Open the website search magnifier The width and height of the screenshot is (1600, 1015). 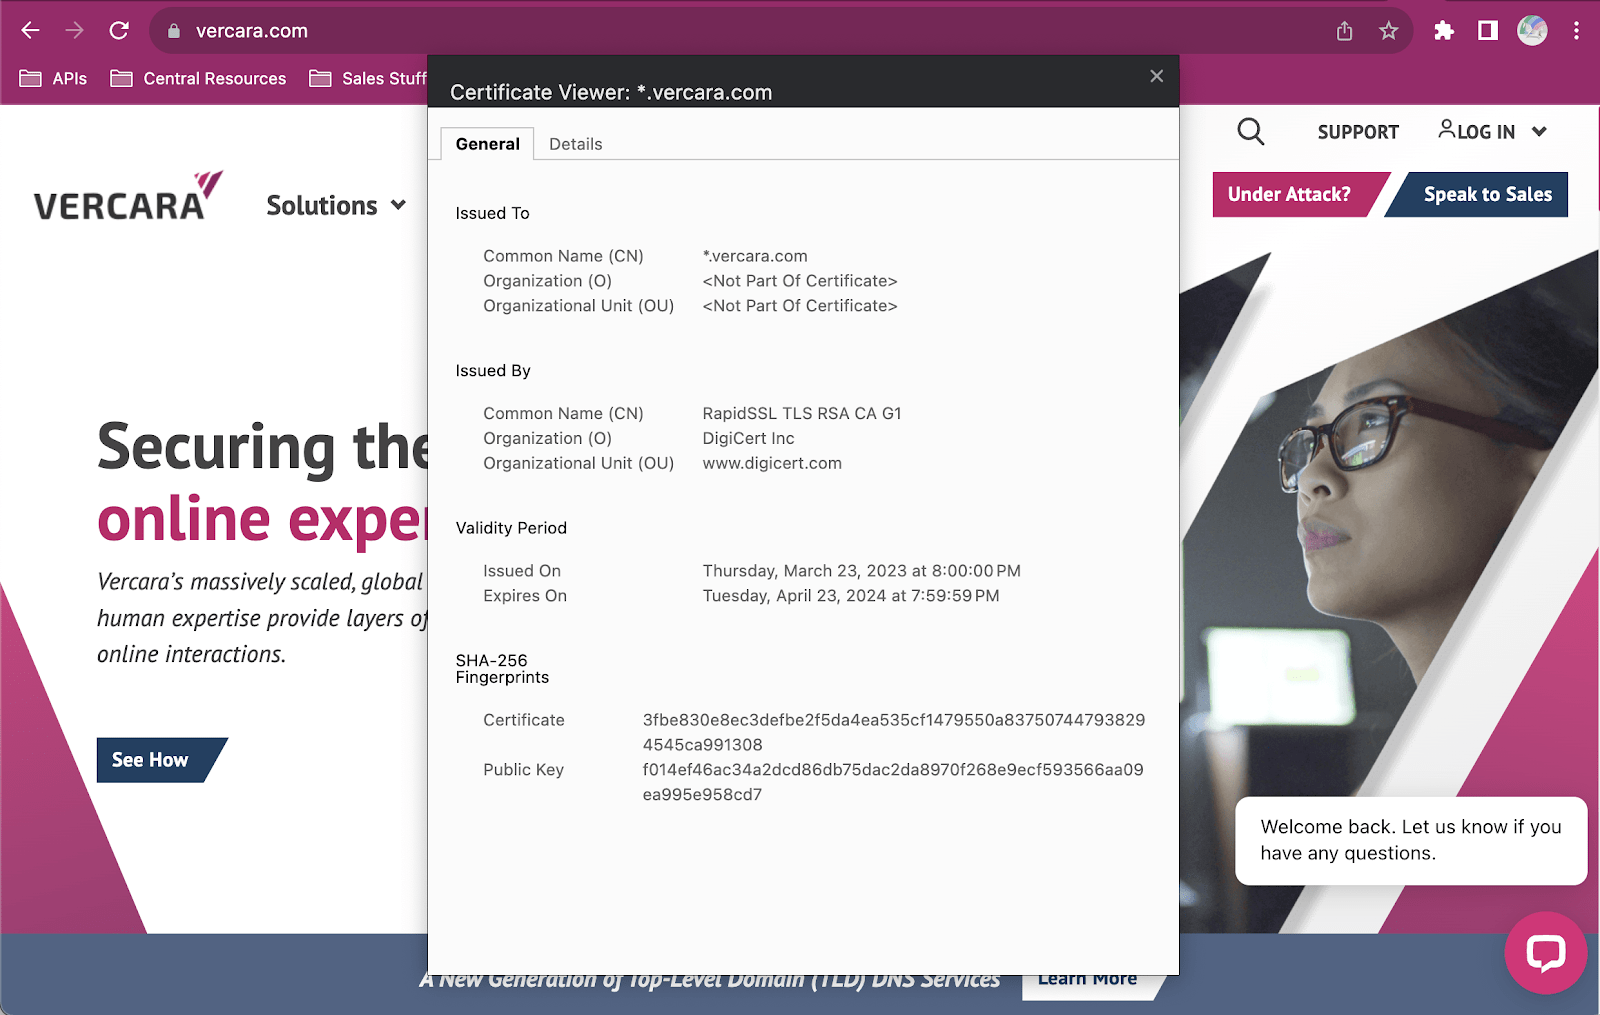(1251, 131)
